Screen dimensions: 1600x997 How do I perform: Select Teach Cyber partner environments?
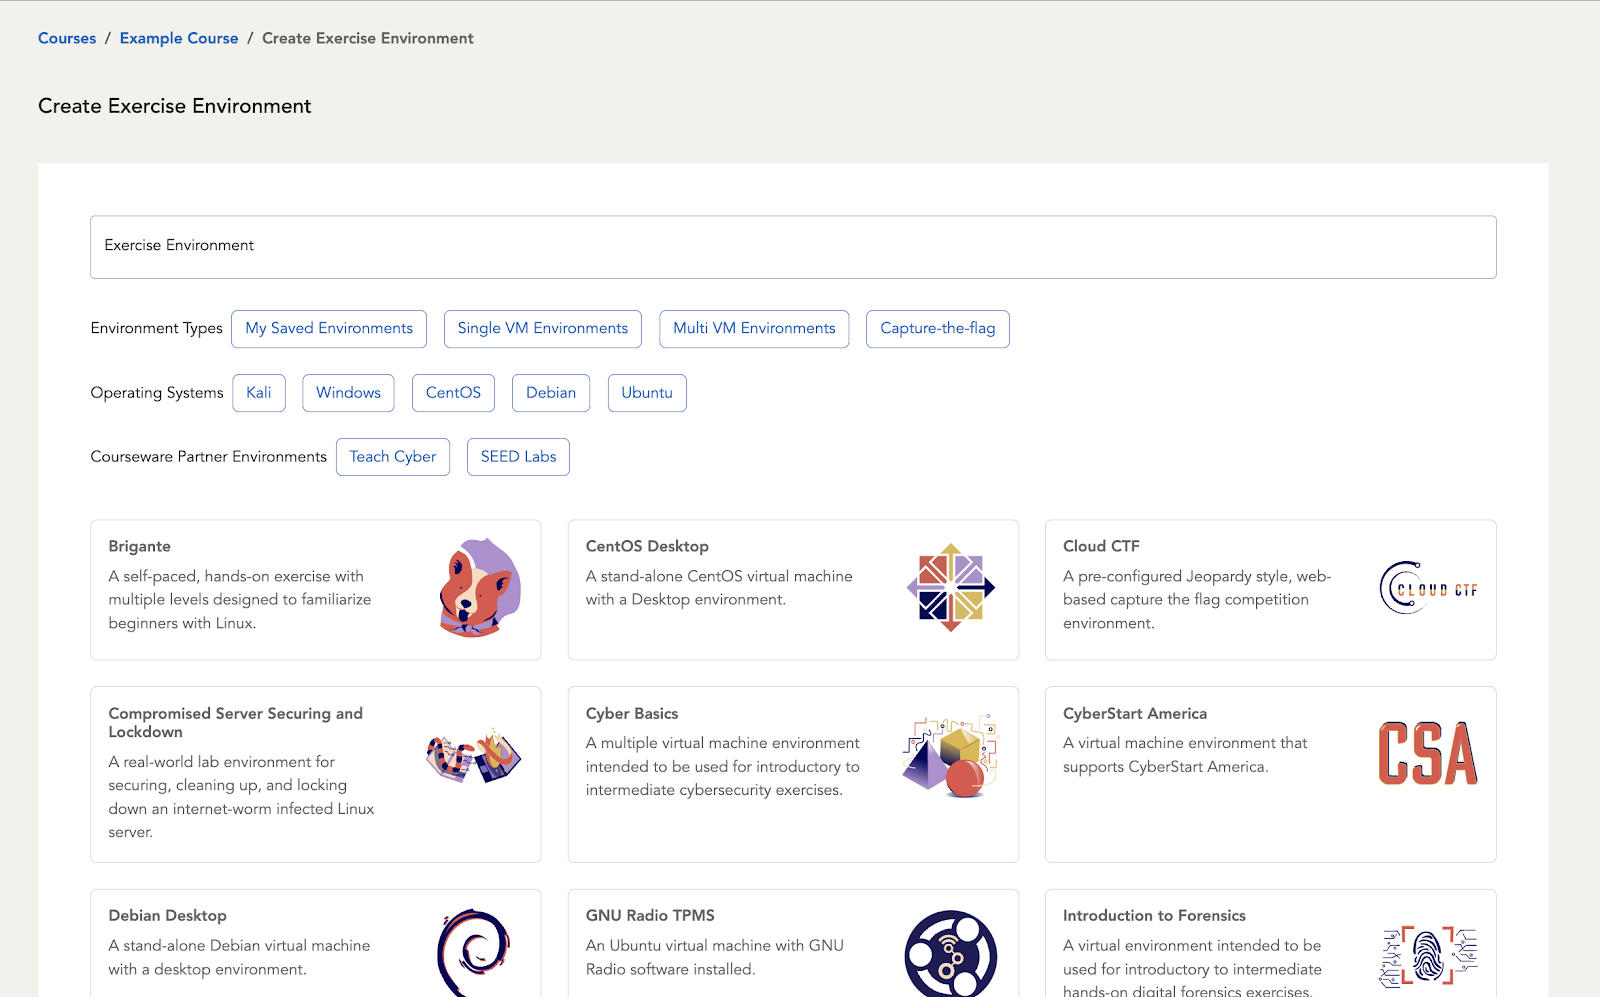[393, 457]
